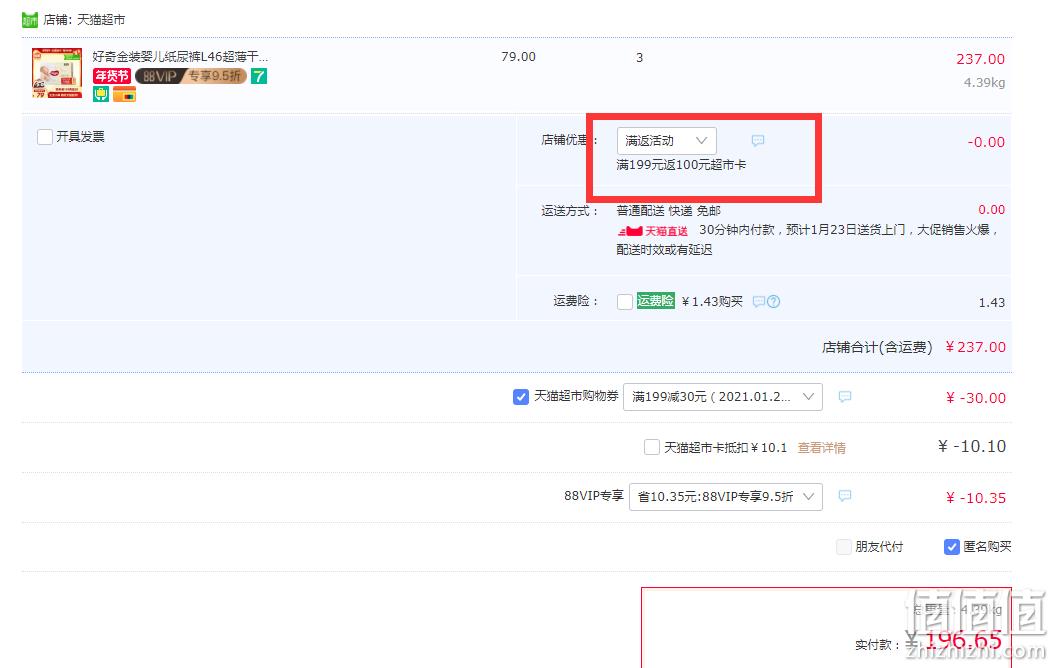
Task: Click the ¥-10.35 88VIP discount amount
Action: point(976,498)
